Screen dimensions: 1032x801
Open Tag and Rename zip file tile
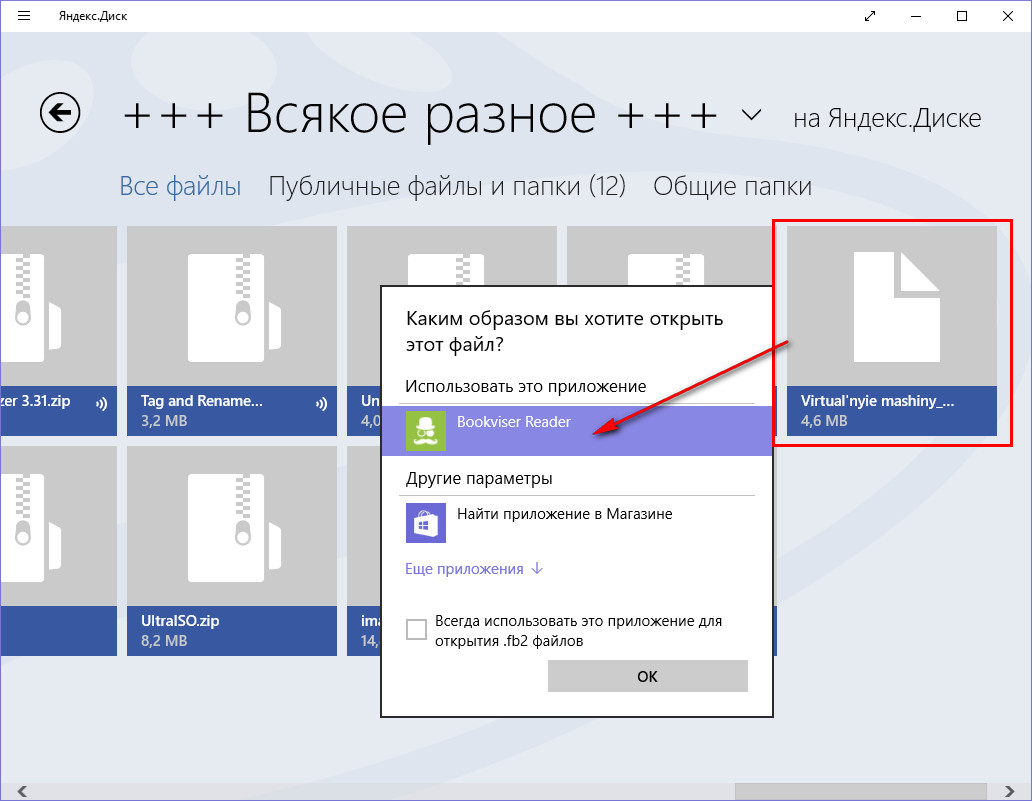[232, 331]
